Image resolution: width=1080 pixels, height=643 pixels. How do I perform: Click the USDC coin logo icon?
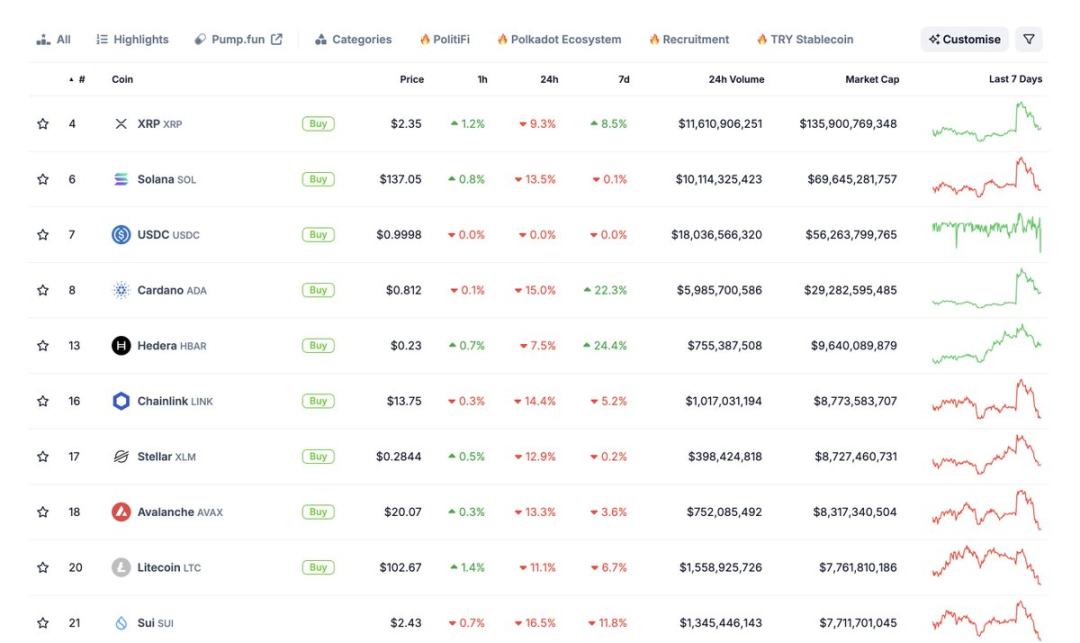pyautogui.click(x=121, y=235)
